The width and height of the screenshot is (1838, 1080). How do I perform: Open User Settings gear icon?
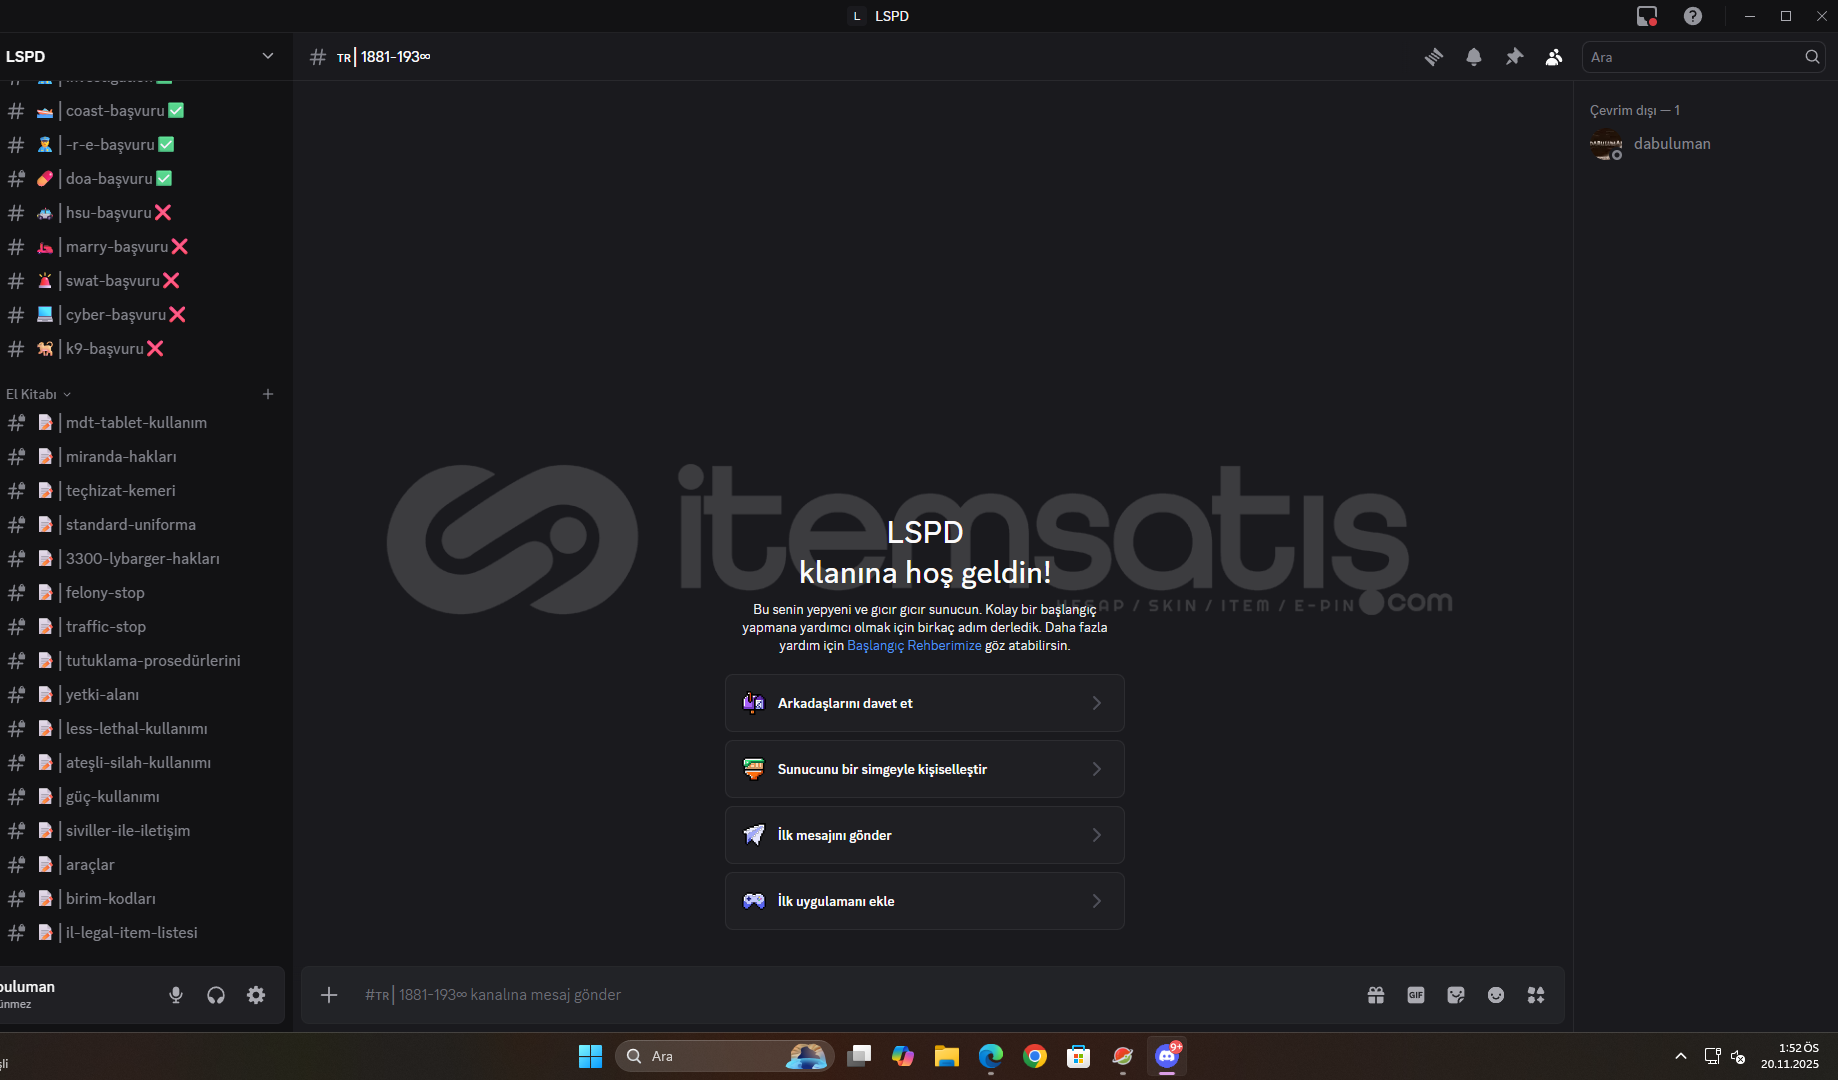[256, 995]
